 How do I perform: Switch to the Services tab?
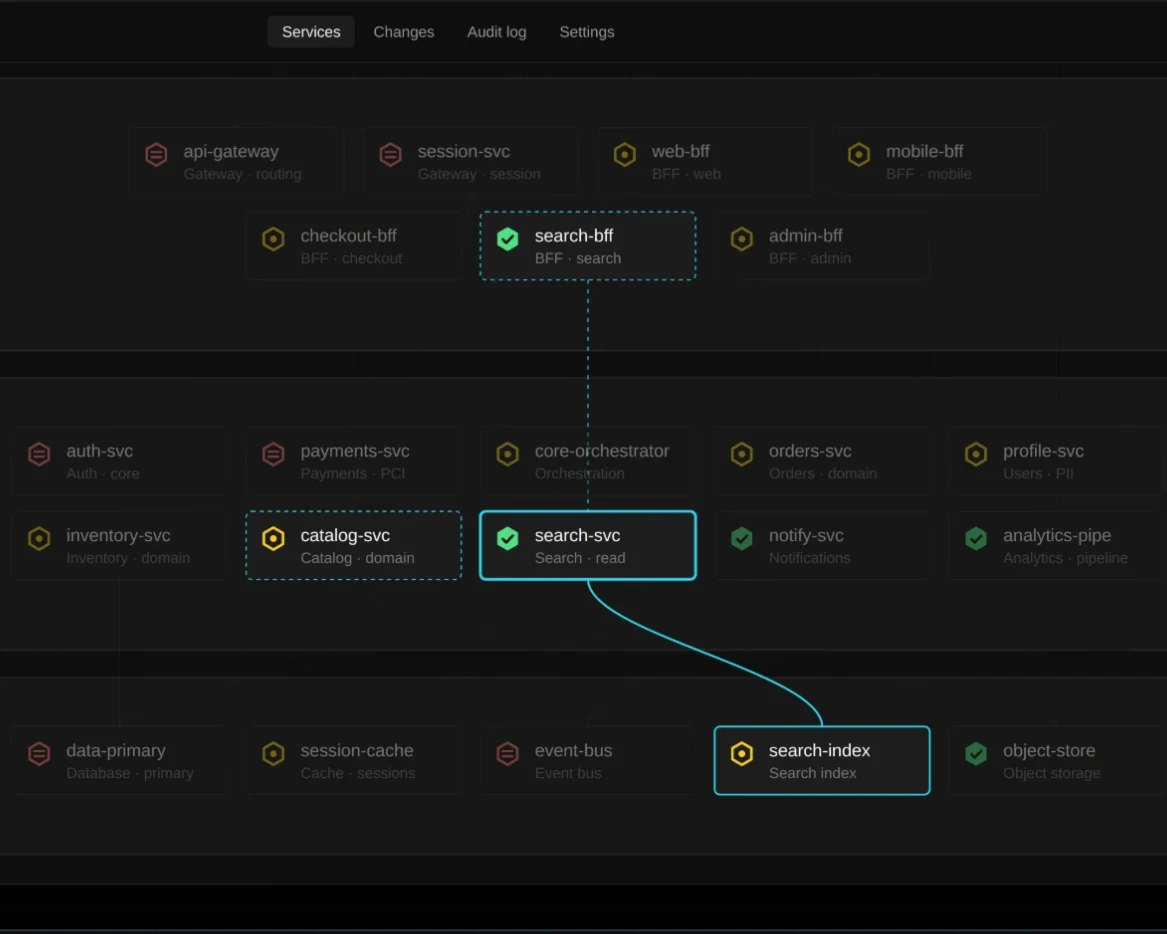click(311, 32)
